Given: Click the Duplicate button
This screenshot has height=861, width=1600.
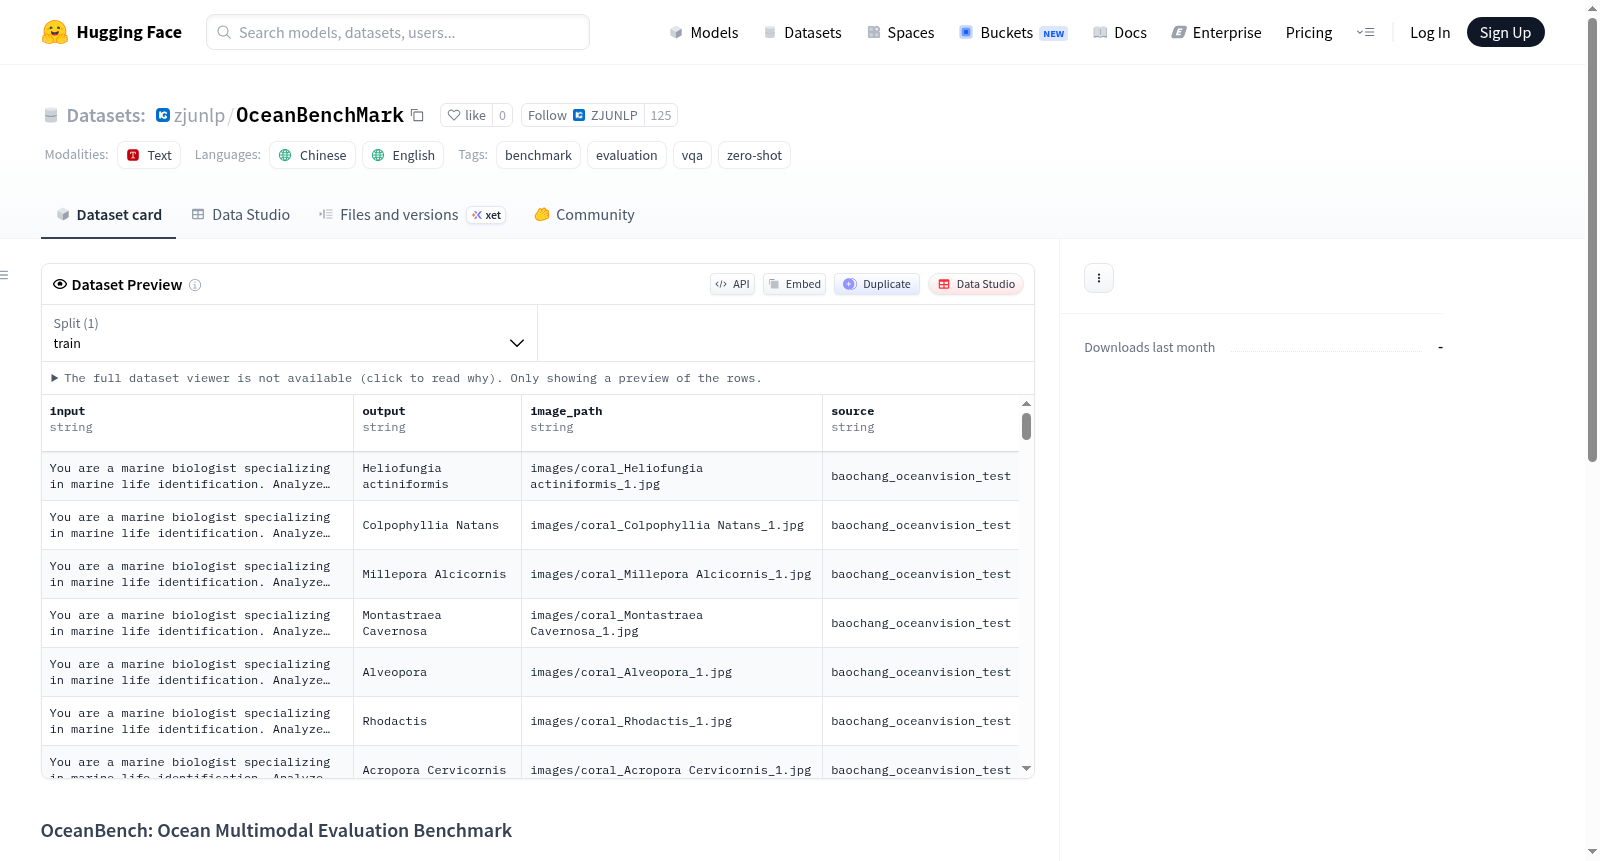Looking at the screenshot, I should [x=877, y=284].
